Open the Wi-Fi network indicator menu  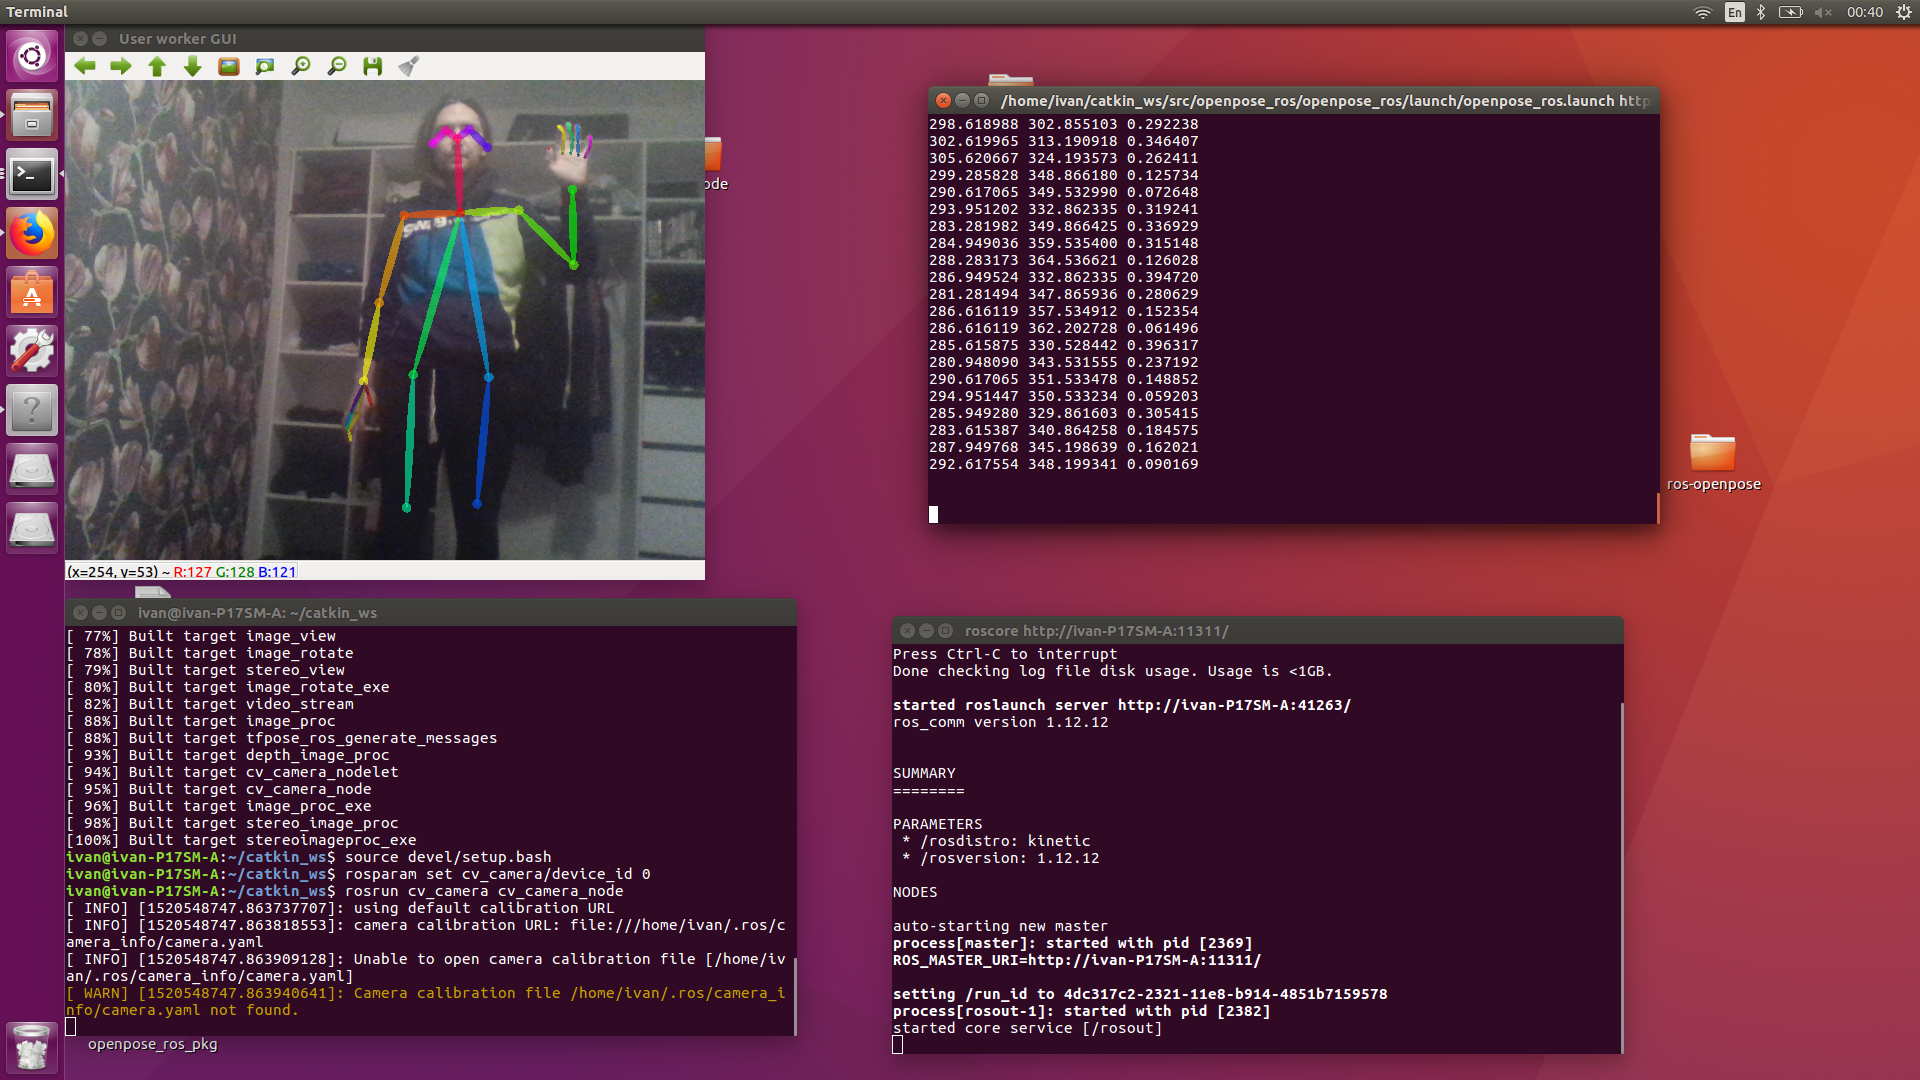tap(1702, 12)
